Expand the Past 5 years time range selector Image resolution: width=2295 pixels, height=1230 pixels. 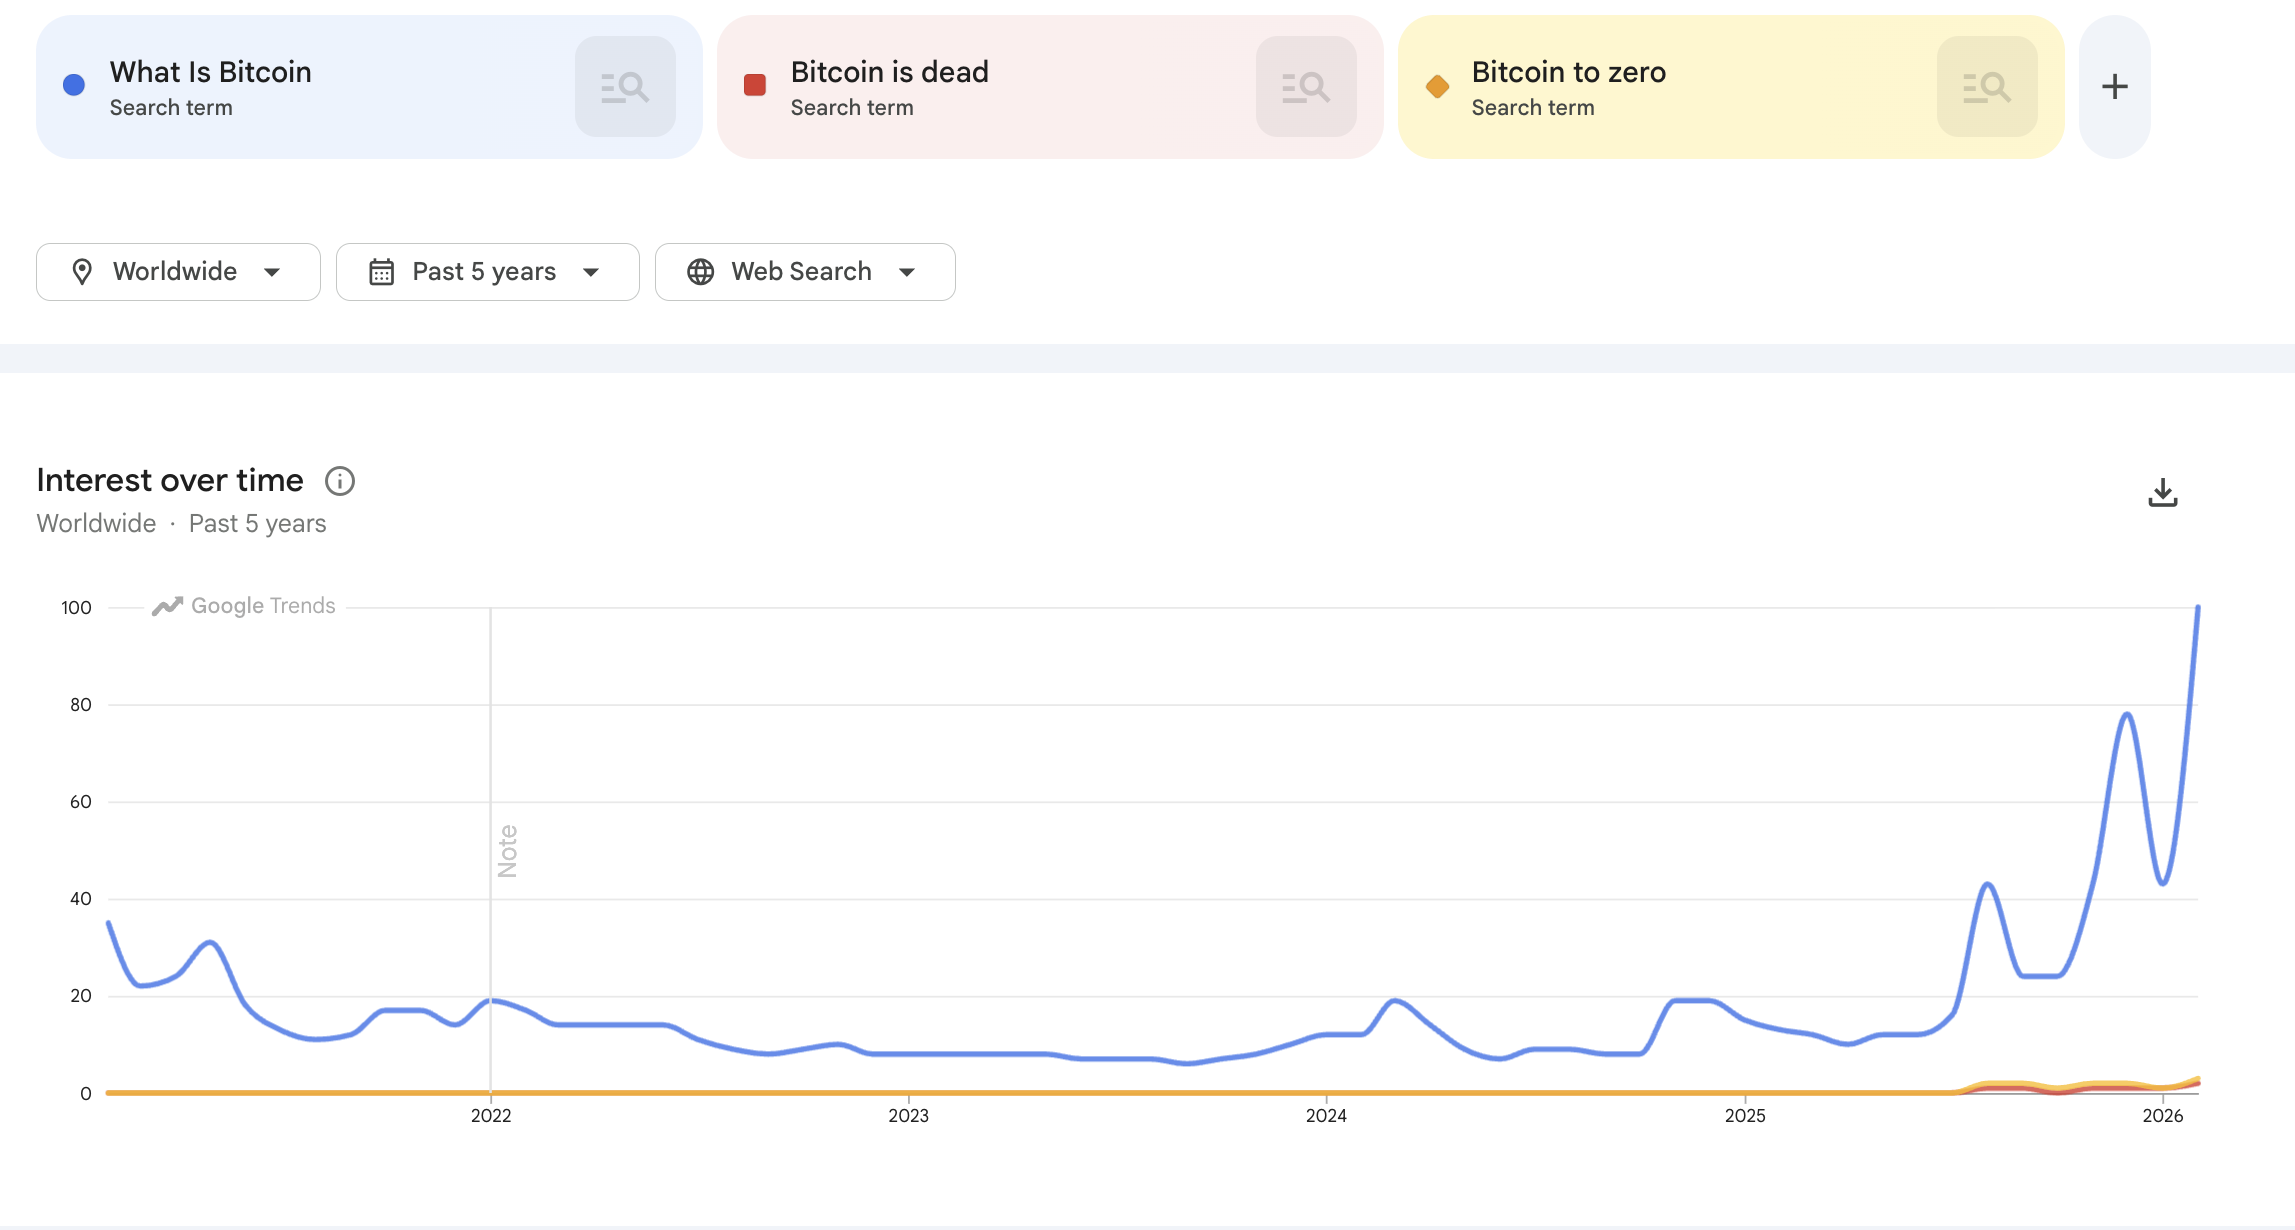(x=487, y=271)
